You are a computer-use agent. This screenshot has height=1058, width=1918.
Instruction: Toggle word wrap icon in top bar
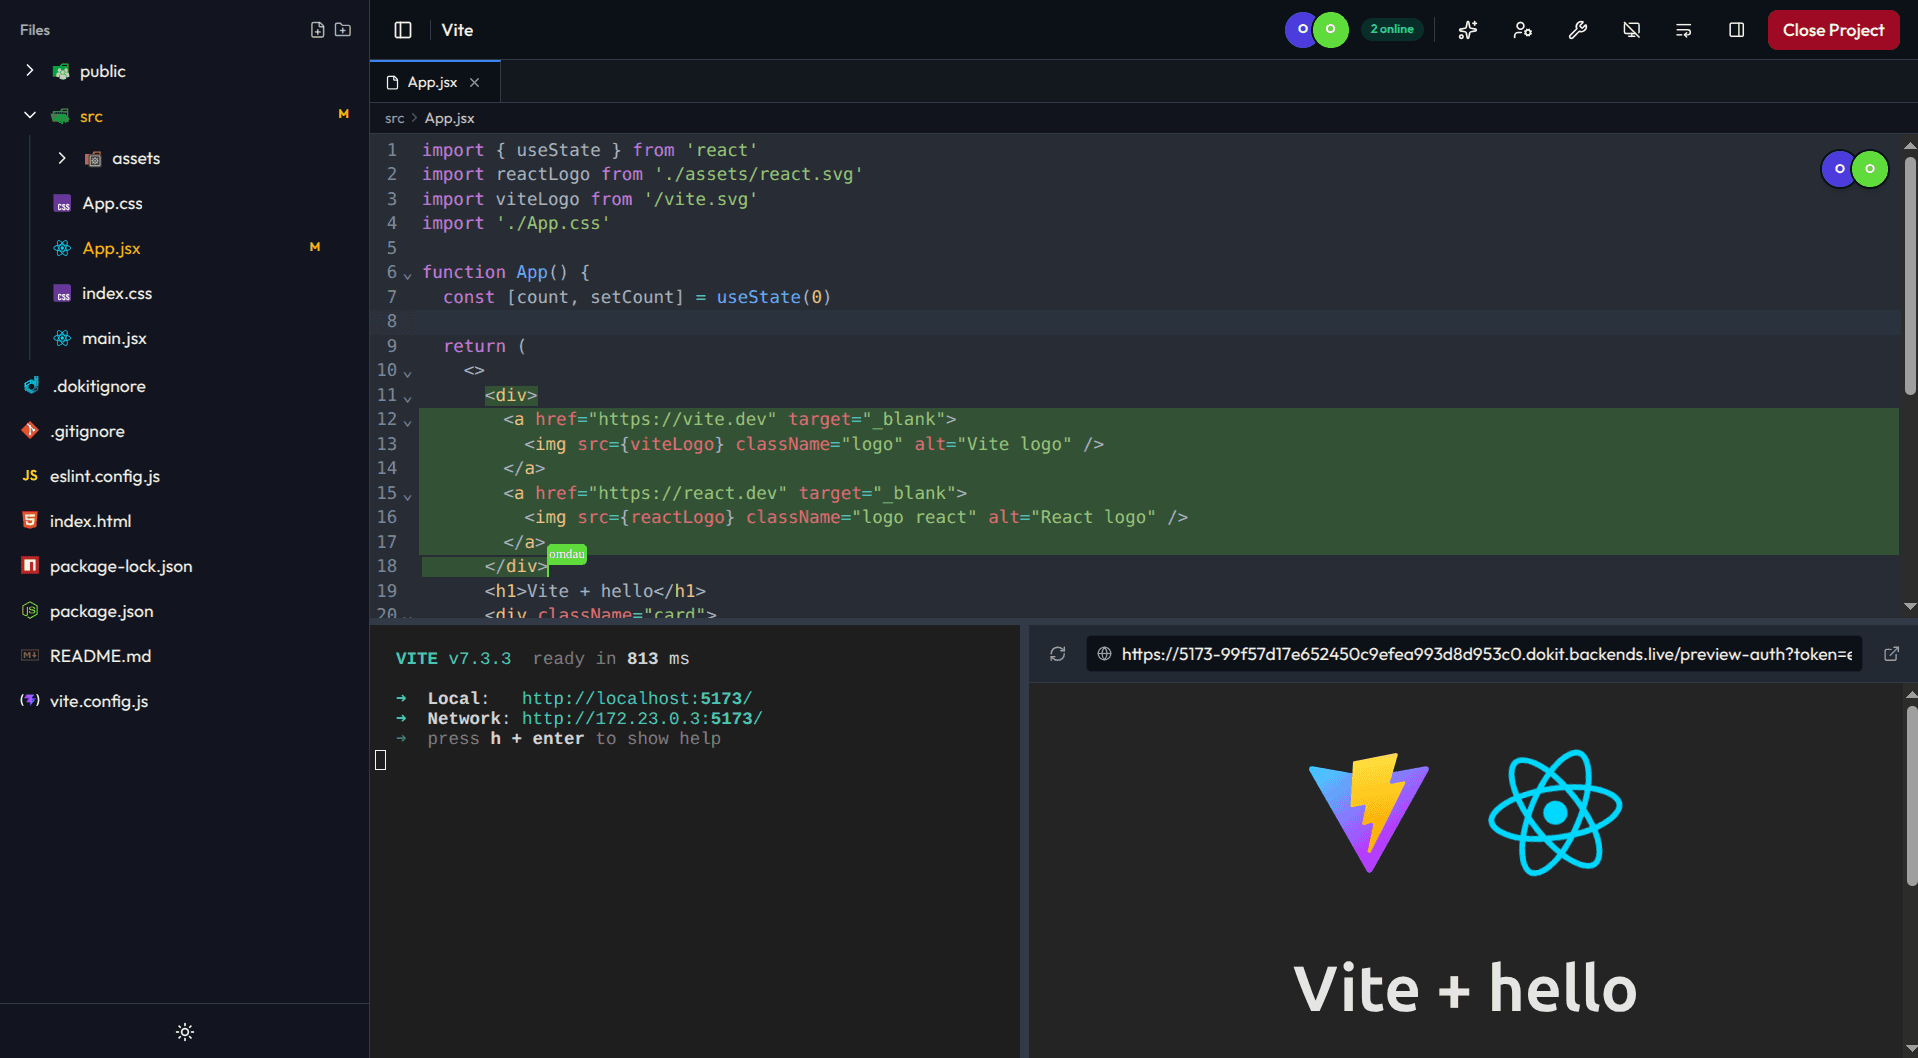click(x=1684, y=30)
